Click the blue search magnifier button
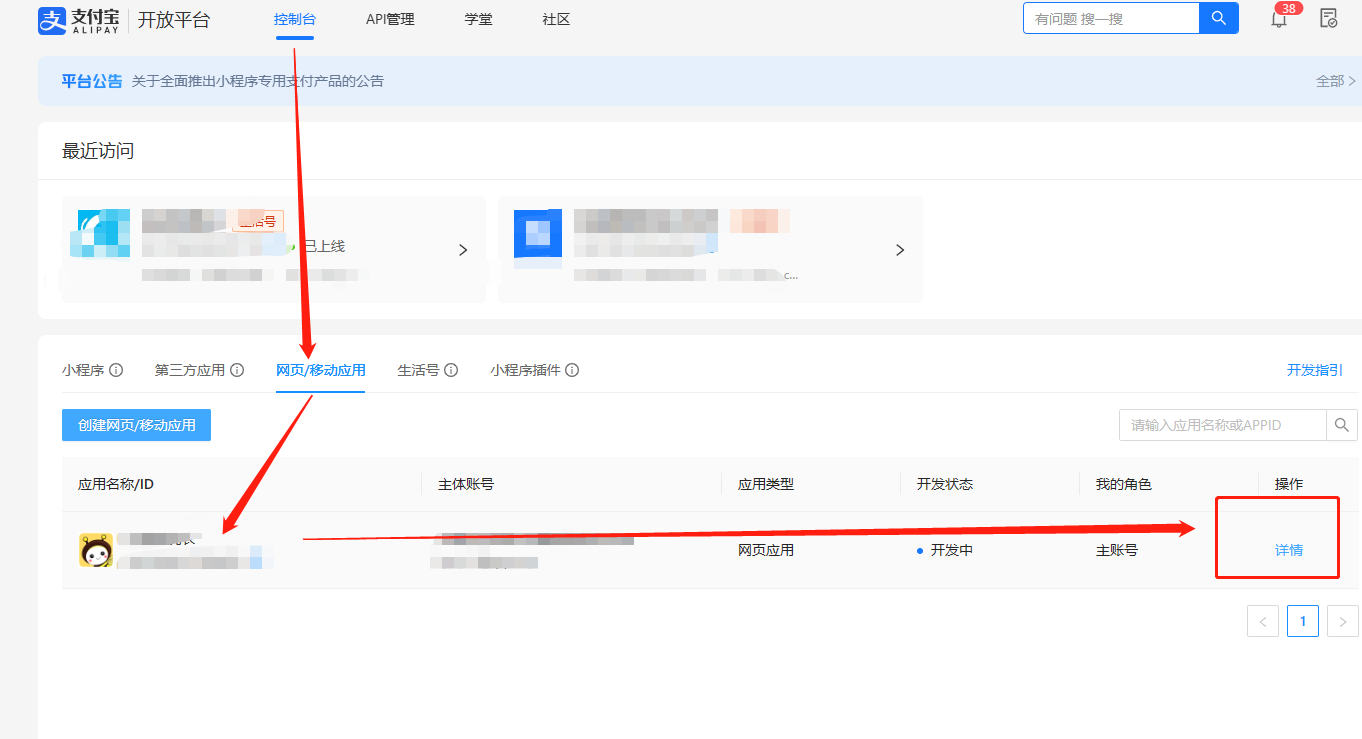Image resolution: width=1362 pixels, height=739 pixels. pyautogui.click(x=1218, y=18)
